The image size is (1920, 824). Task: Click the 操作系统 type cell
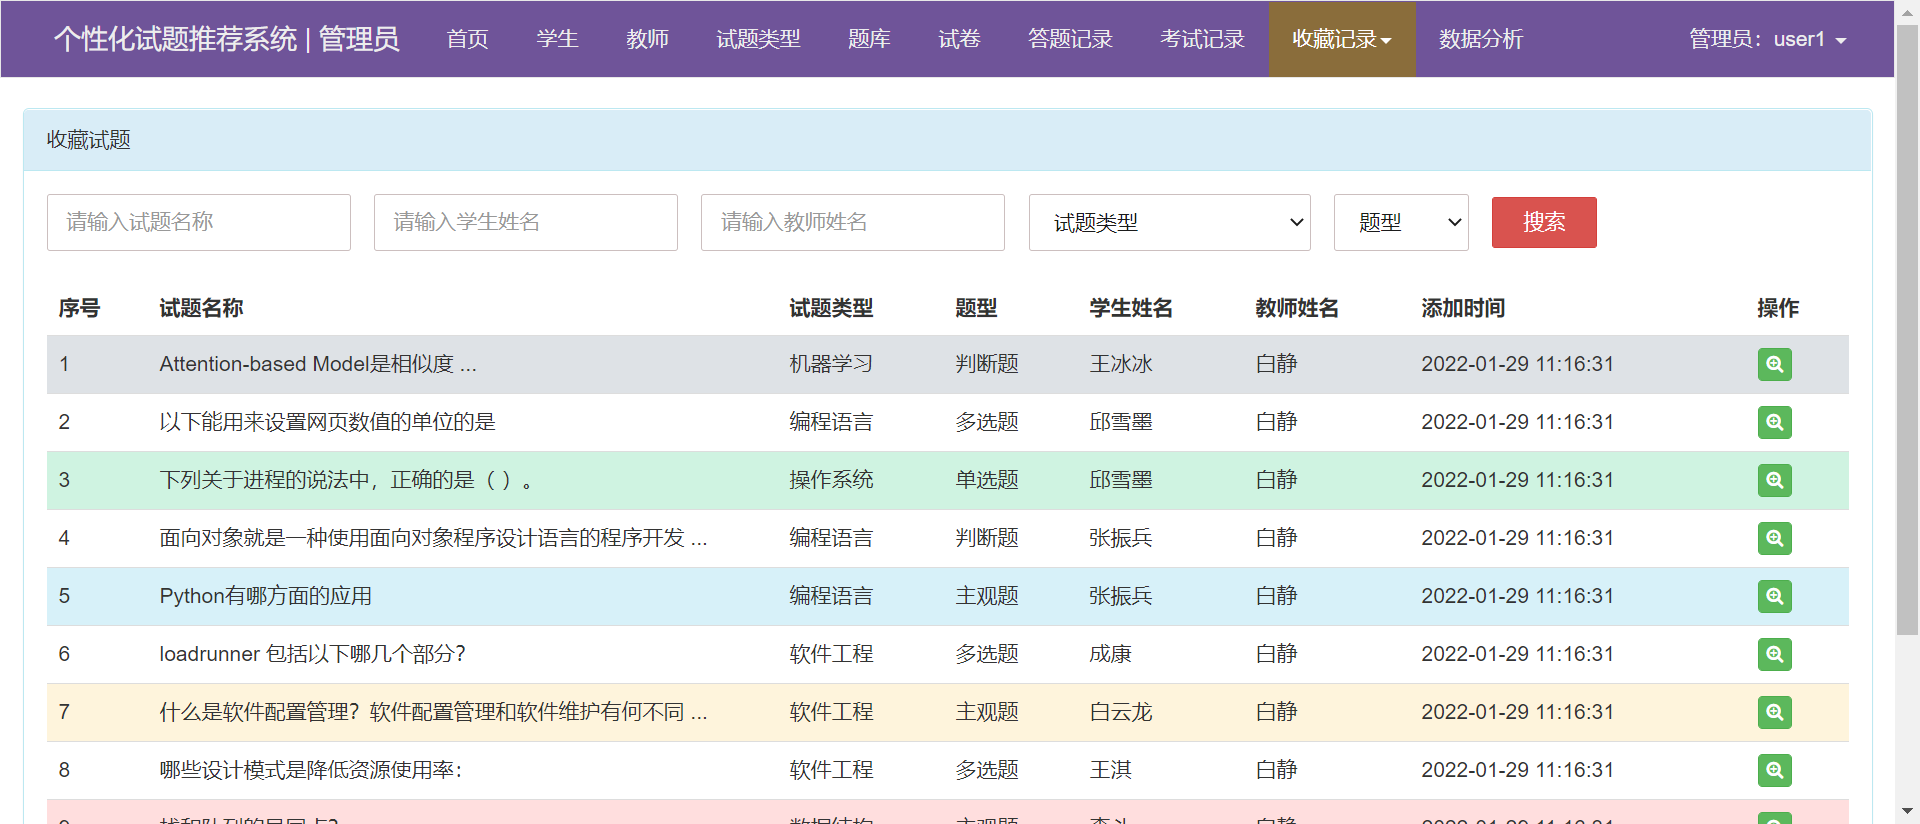pyautogui.click(x=831, y=480)
